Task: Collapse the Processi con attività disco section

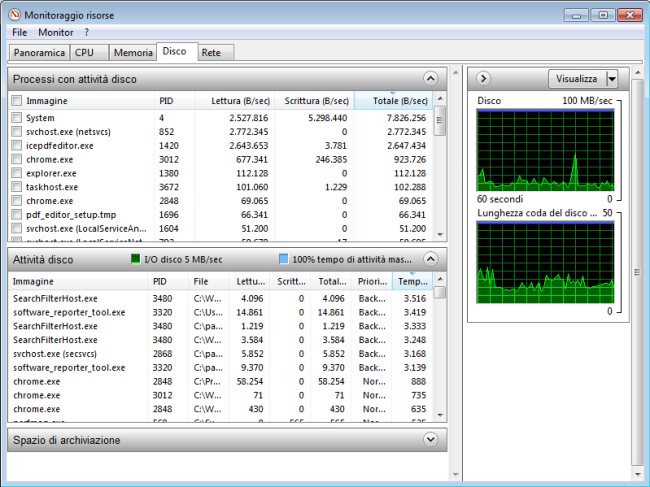Action: 430,78
